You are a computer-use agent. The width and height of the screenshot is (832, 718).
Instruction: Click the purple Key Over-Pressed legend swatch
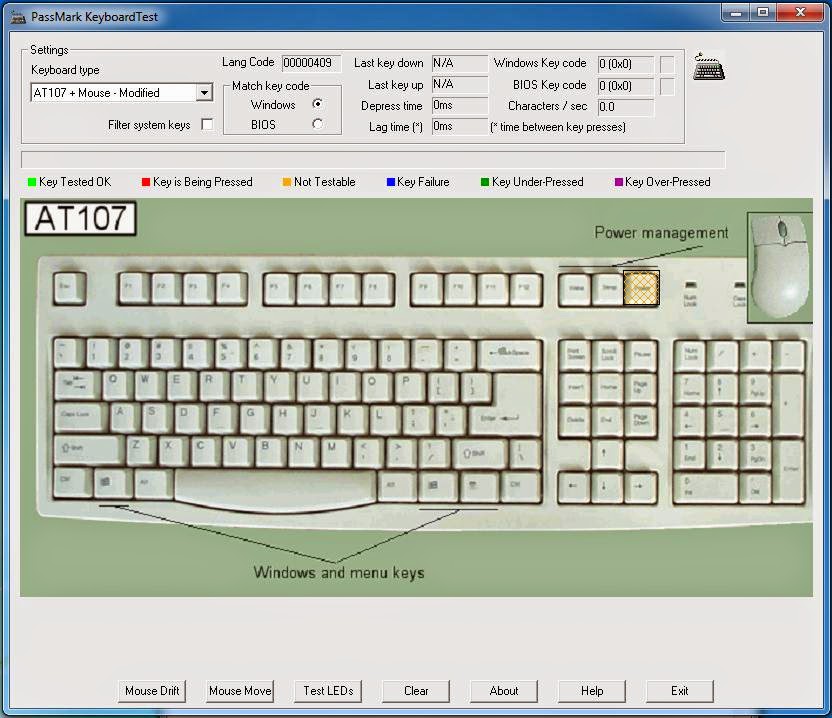[x=619, y=182]
